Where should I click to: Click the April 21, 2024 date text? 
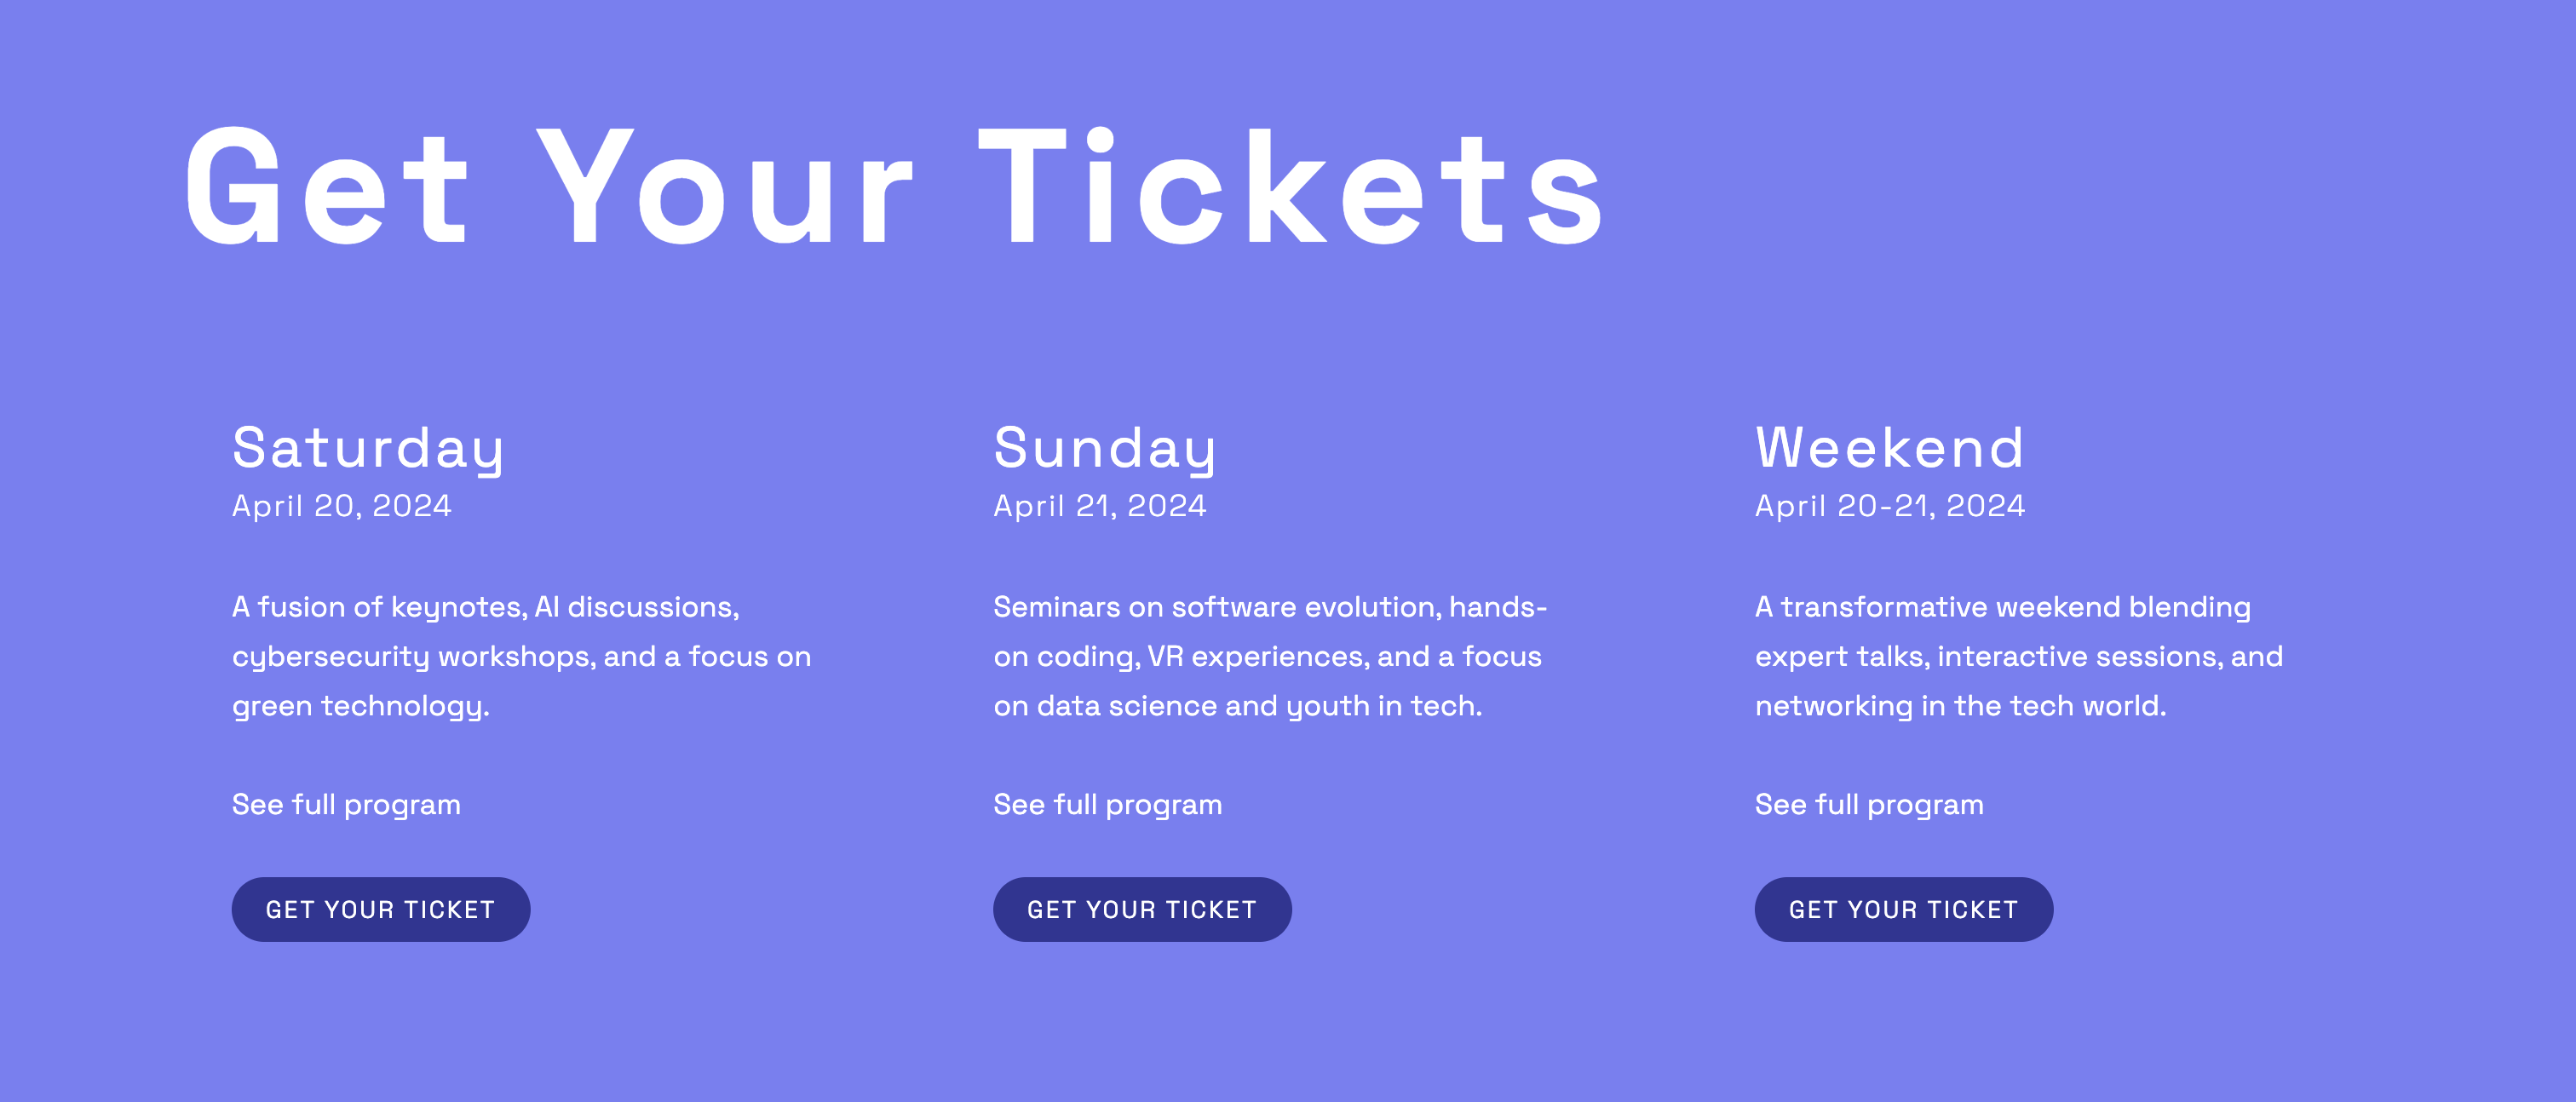pos(1100,507)
